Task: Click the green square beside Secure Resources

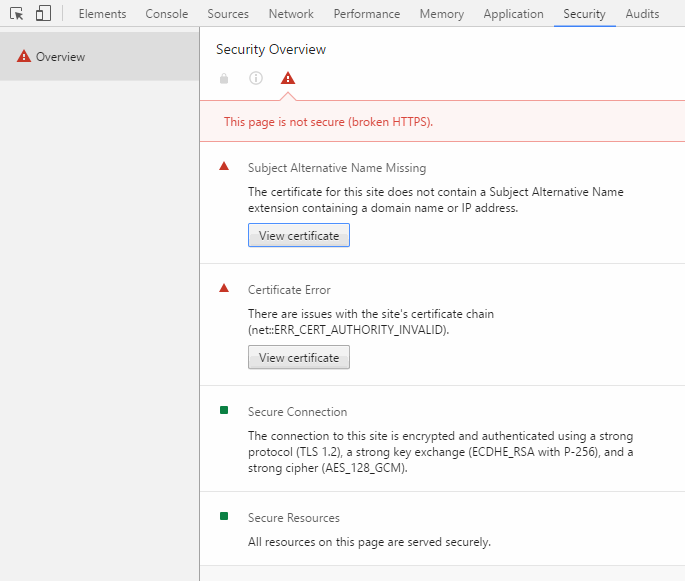Action: coord(224,516)
